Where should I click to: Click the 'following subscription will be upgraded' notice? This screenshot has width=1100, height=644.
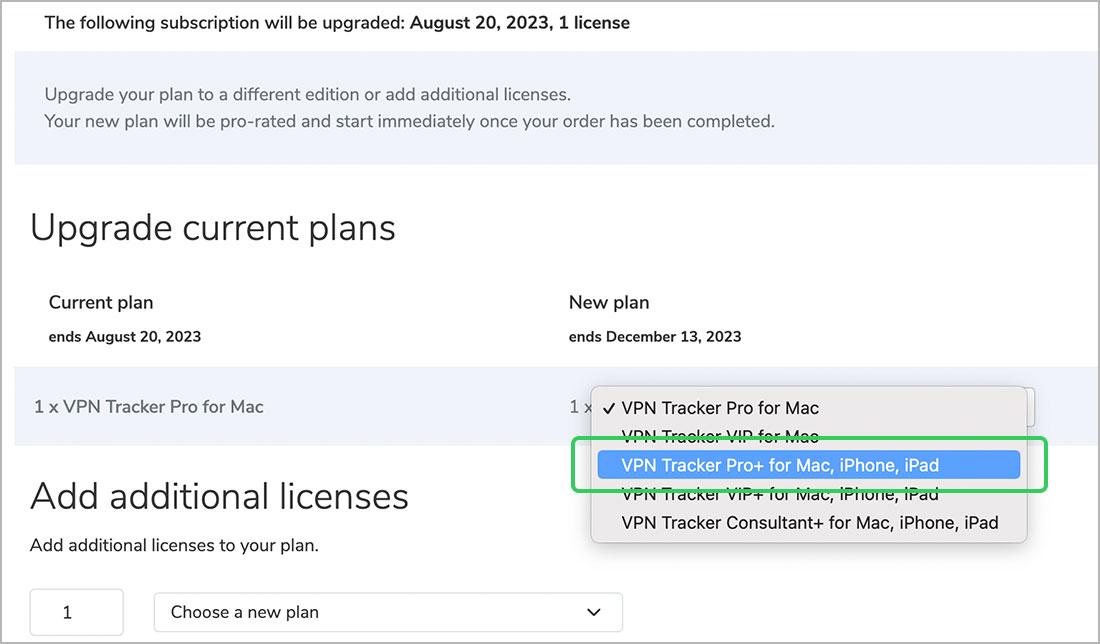tap(337, 22)
